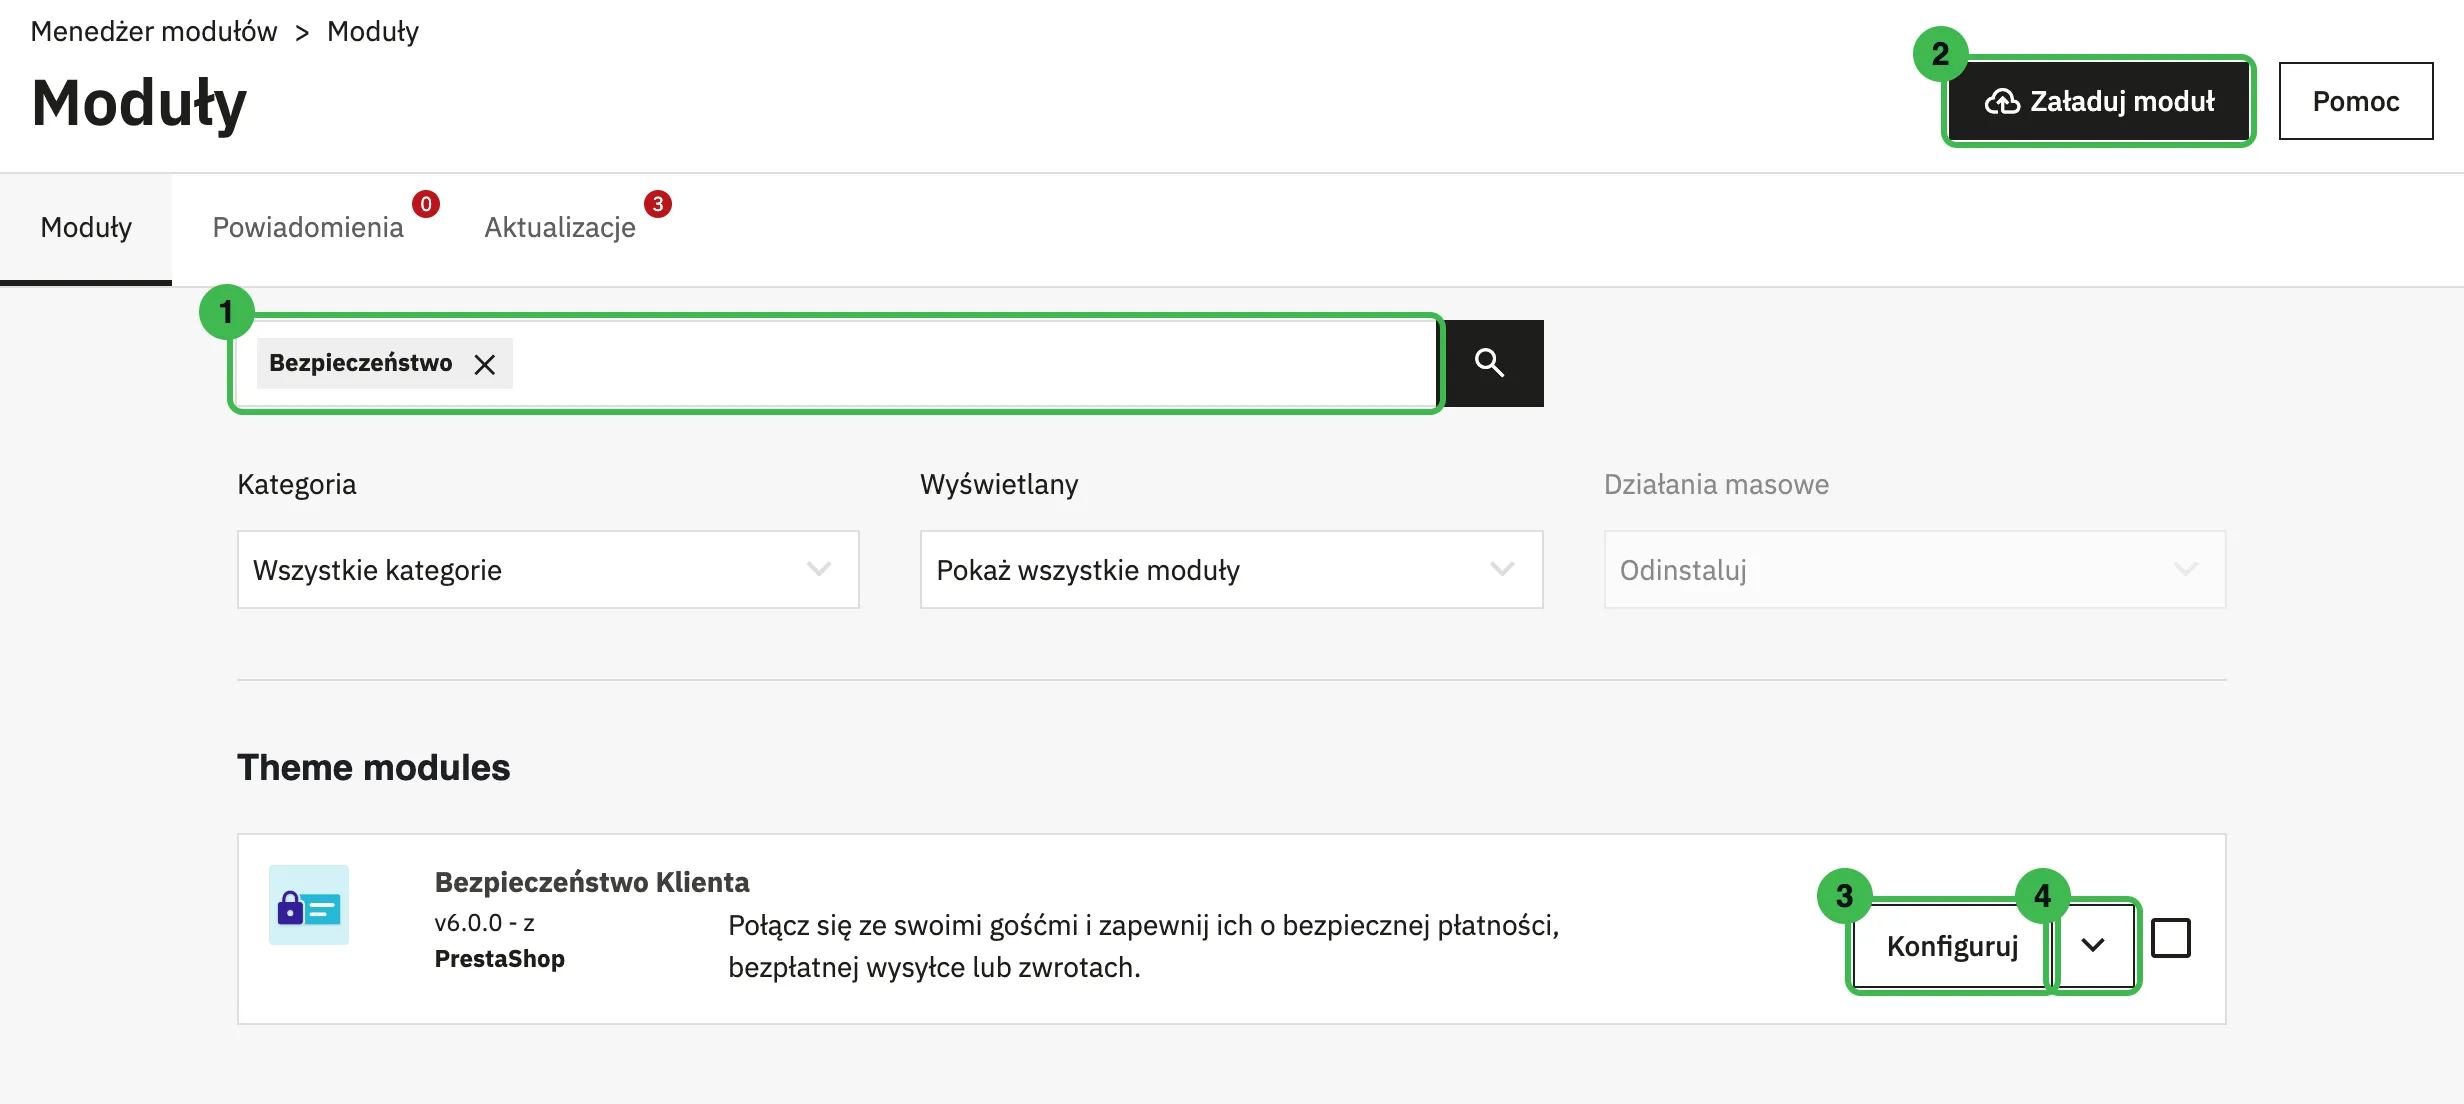This screenshot has height=1104, width=2464.
Task: Click the Theme modules heading
Action: (x=374, y=768)
